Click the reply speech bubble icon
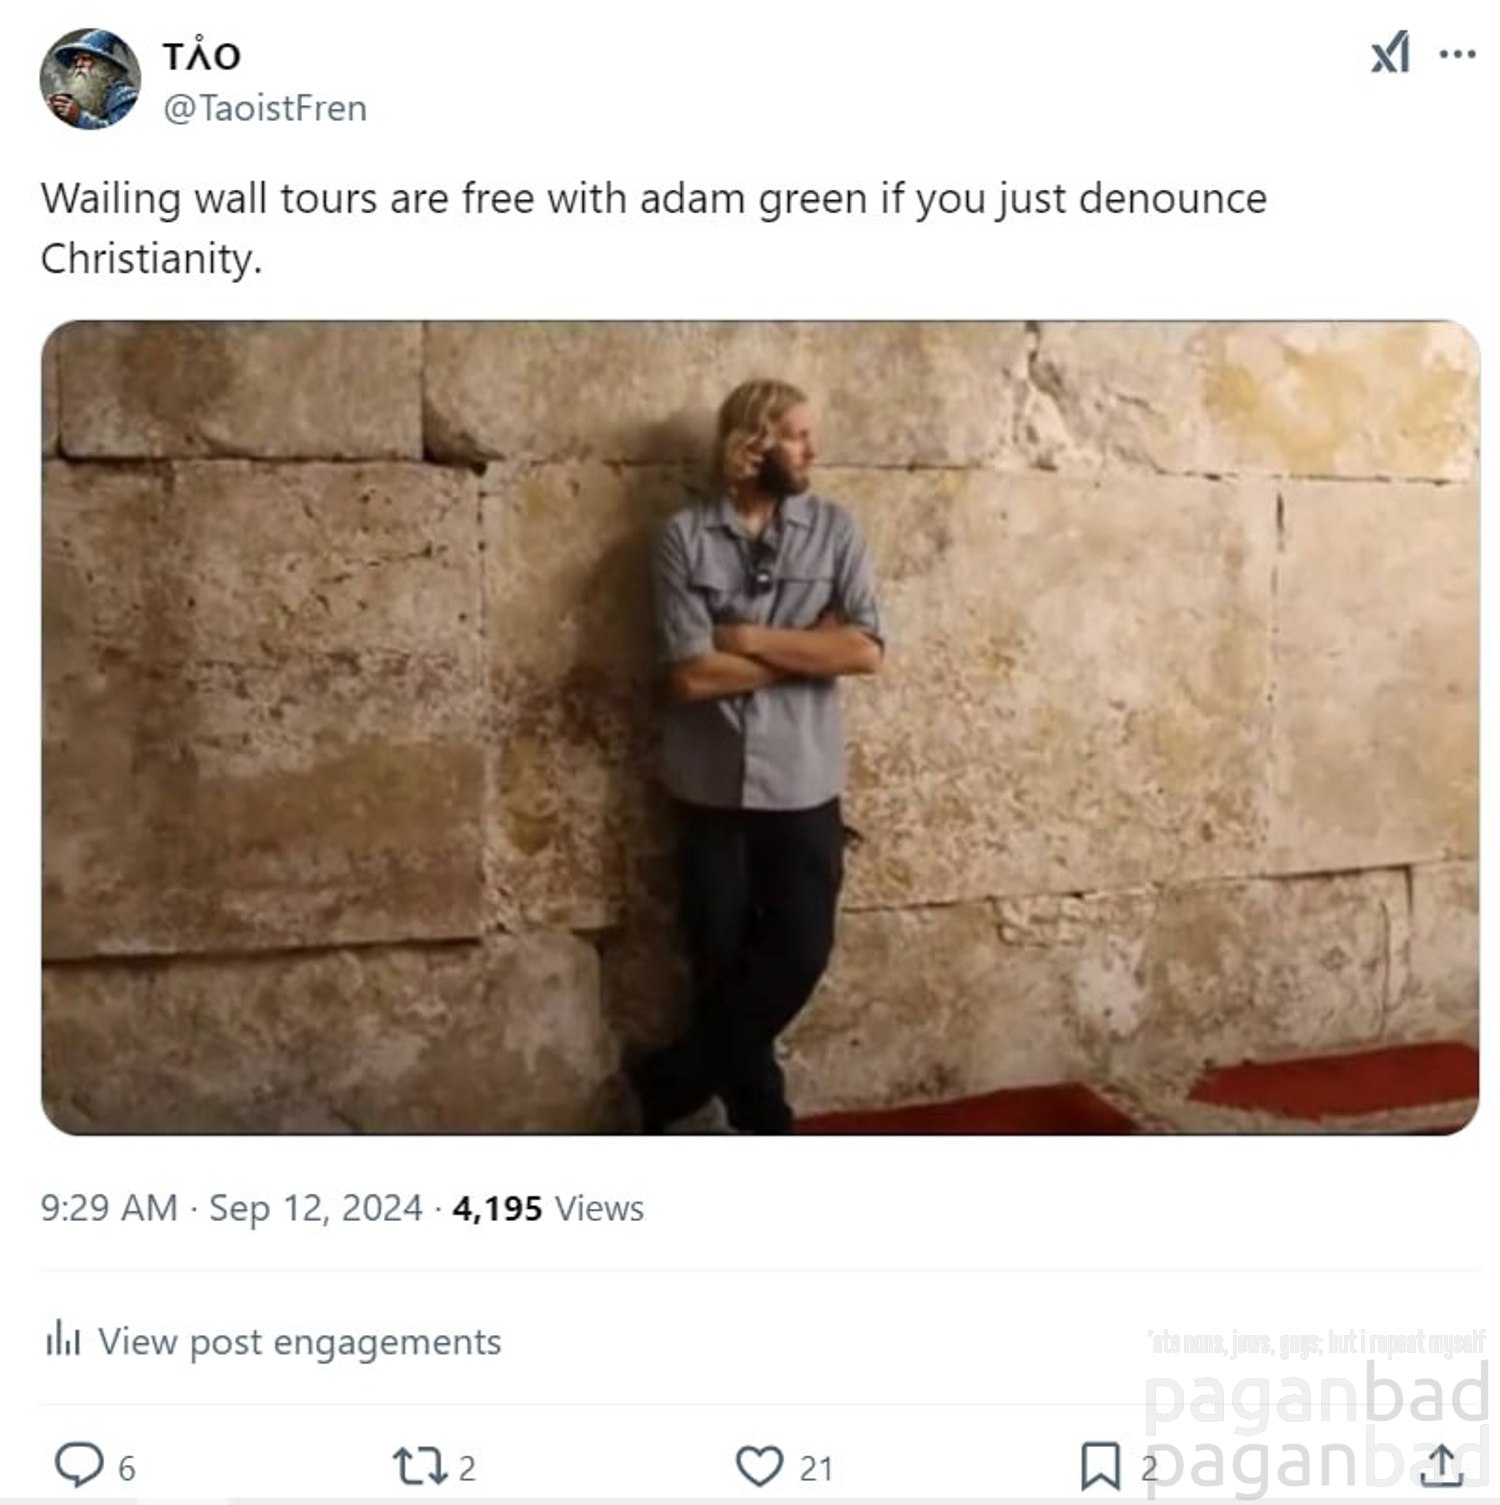Image resolution: width=1500 pixels, height=1505 pixels. pos(78,1465)
